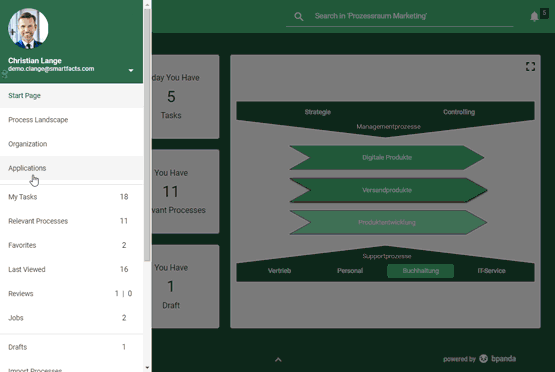
Task: Open the Jobs entry
Action: click(71, 317)
